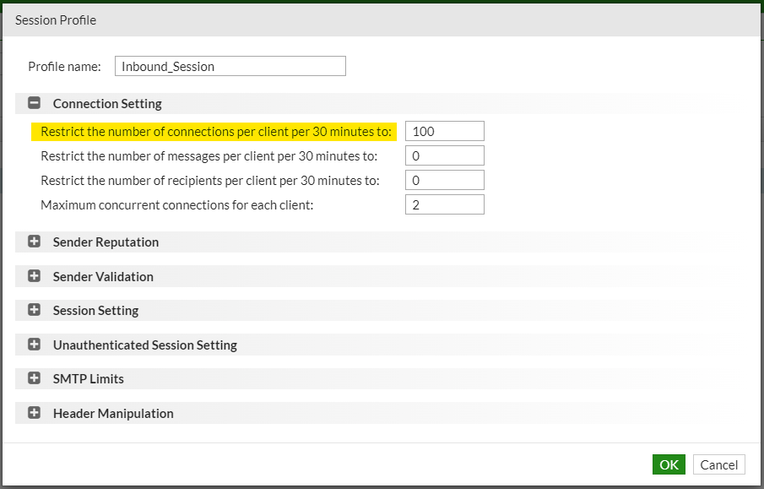764x489 pixels.
Task: Click the Maximum concurrent connections field
Action: point(444,204)
